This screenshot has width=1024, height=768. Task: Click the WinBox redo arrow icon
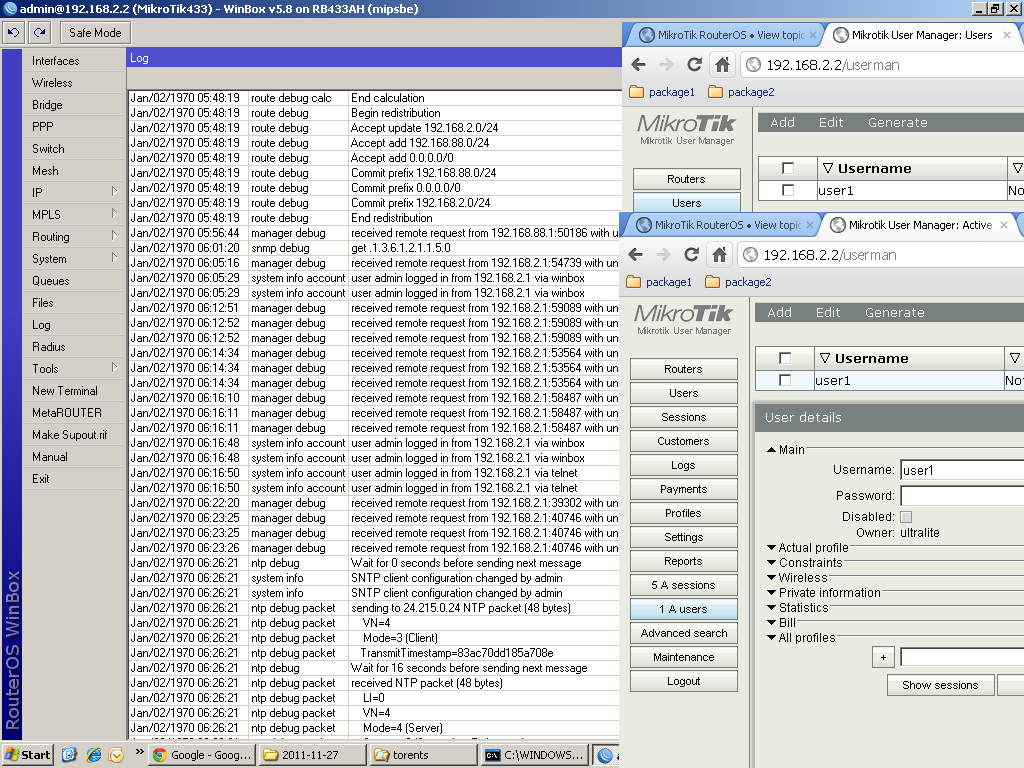[x=40, y=33]
